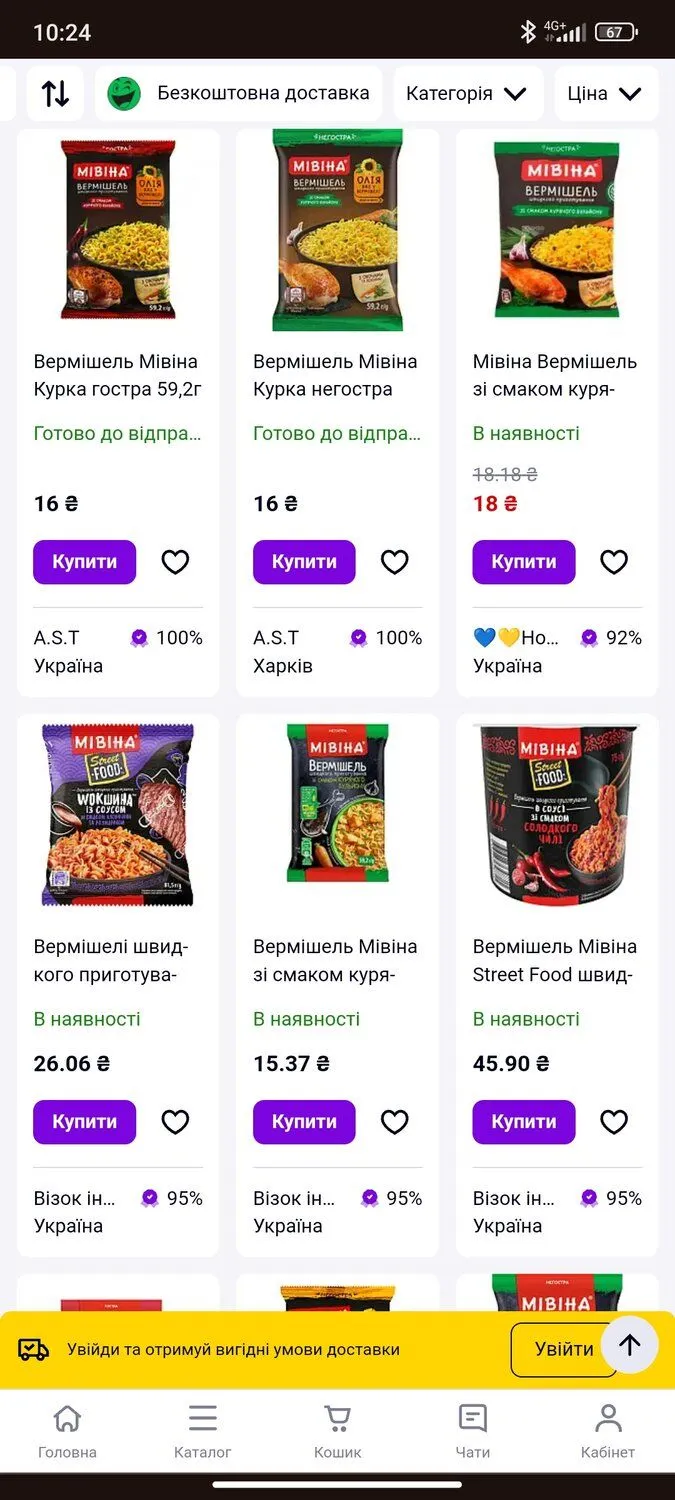Open the Ціна price filter dropdown
This screenshot has height=1500, width=675.
coord(604,94)
